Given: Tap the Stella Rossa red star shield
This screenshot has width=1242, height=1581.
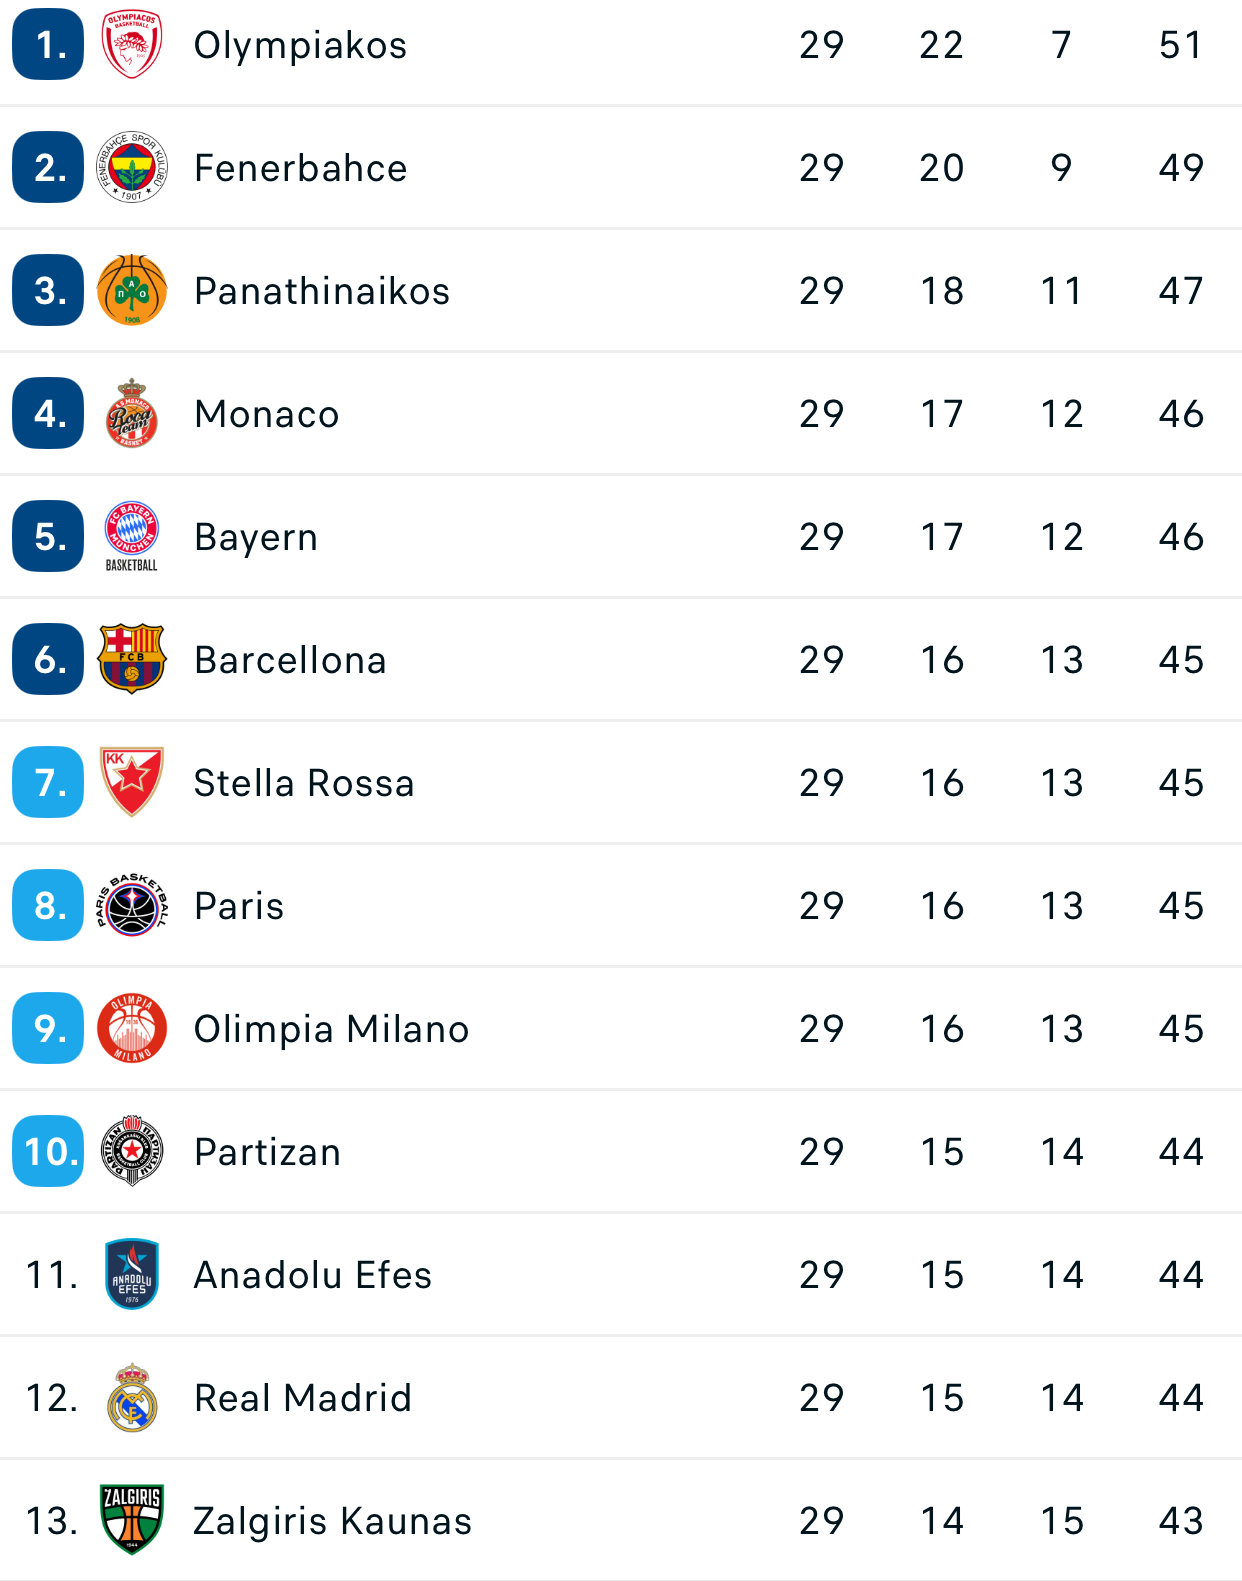Looking at the screenshot, I should [132, 782].
